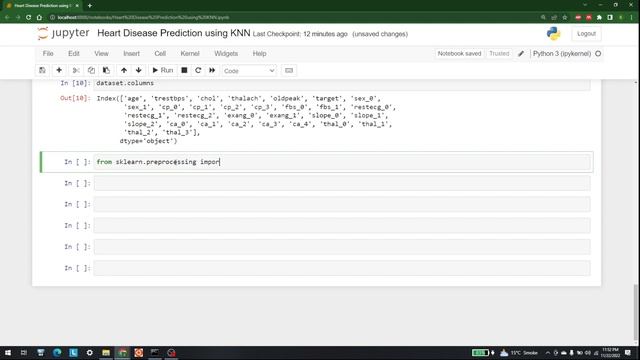Open the Windows Start menu
Viewport: 640px width, 360px height.
pos(8,353)
